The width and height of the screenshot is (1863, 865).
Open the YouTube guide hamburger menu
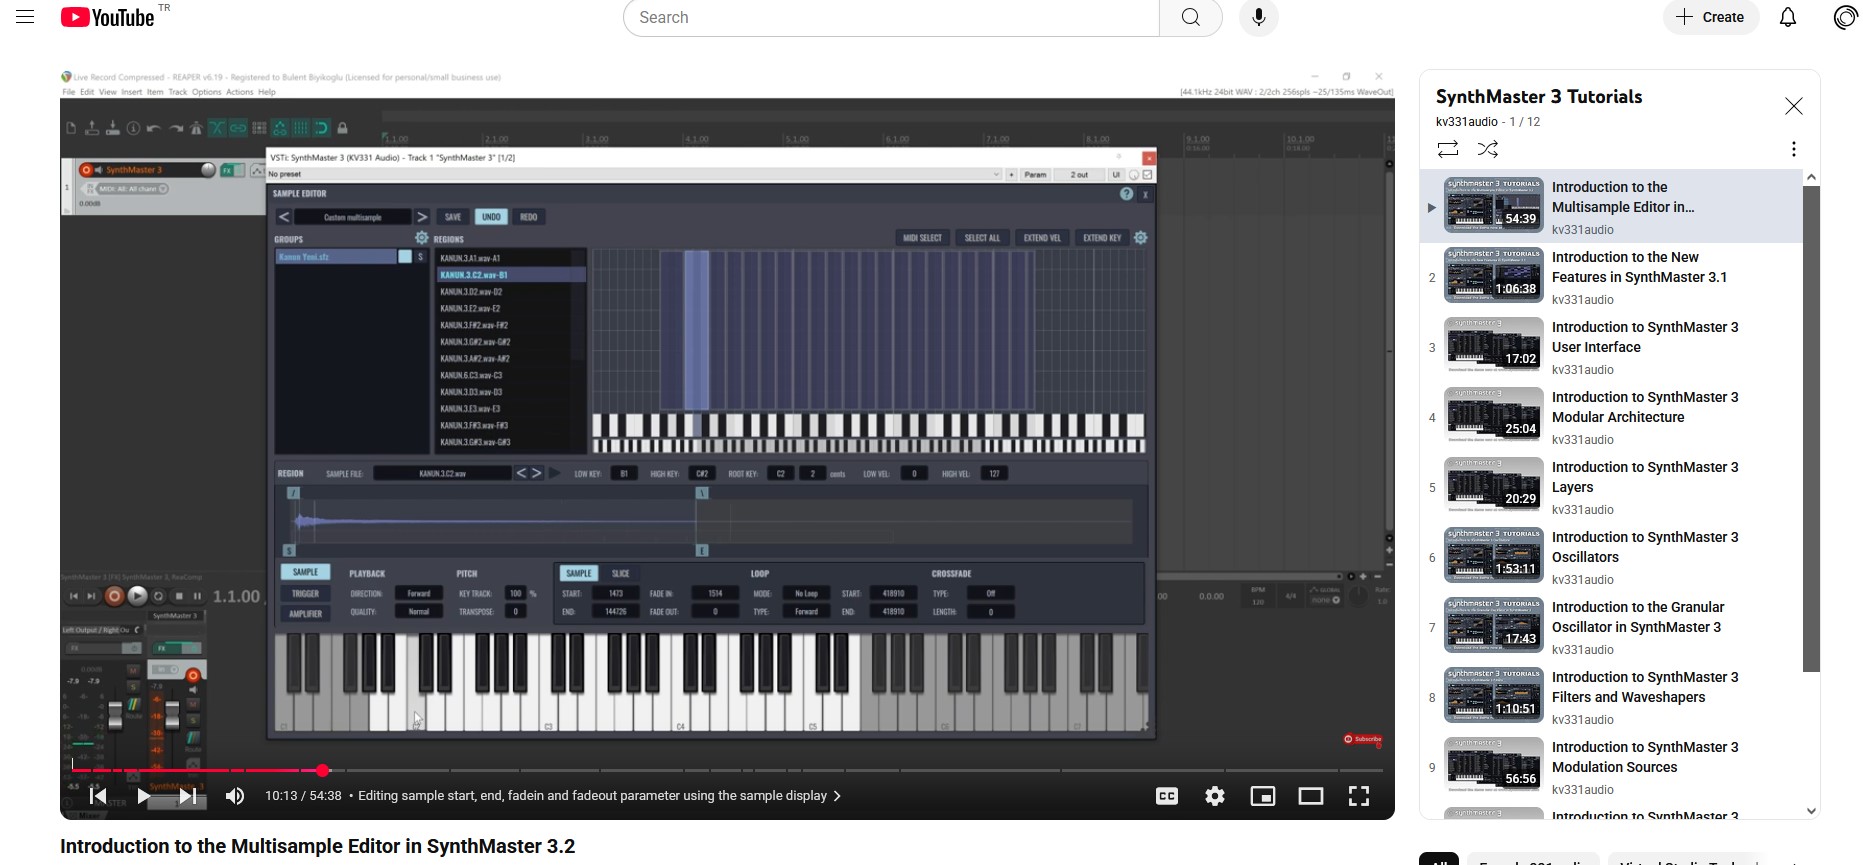[25, 17]
